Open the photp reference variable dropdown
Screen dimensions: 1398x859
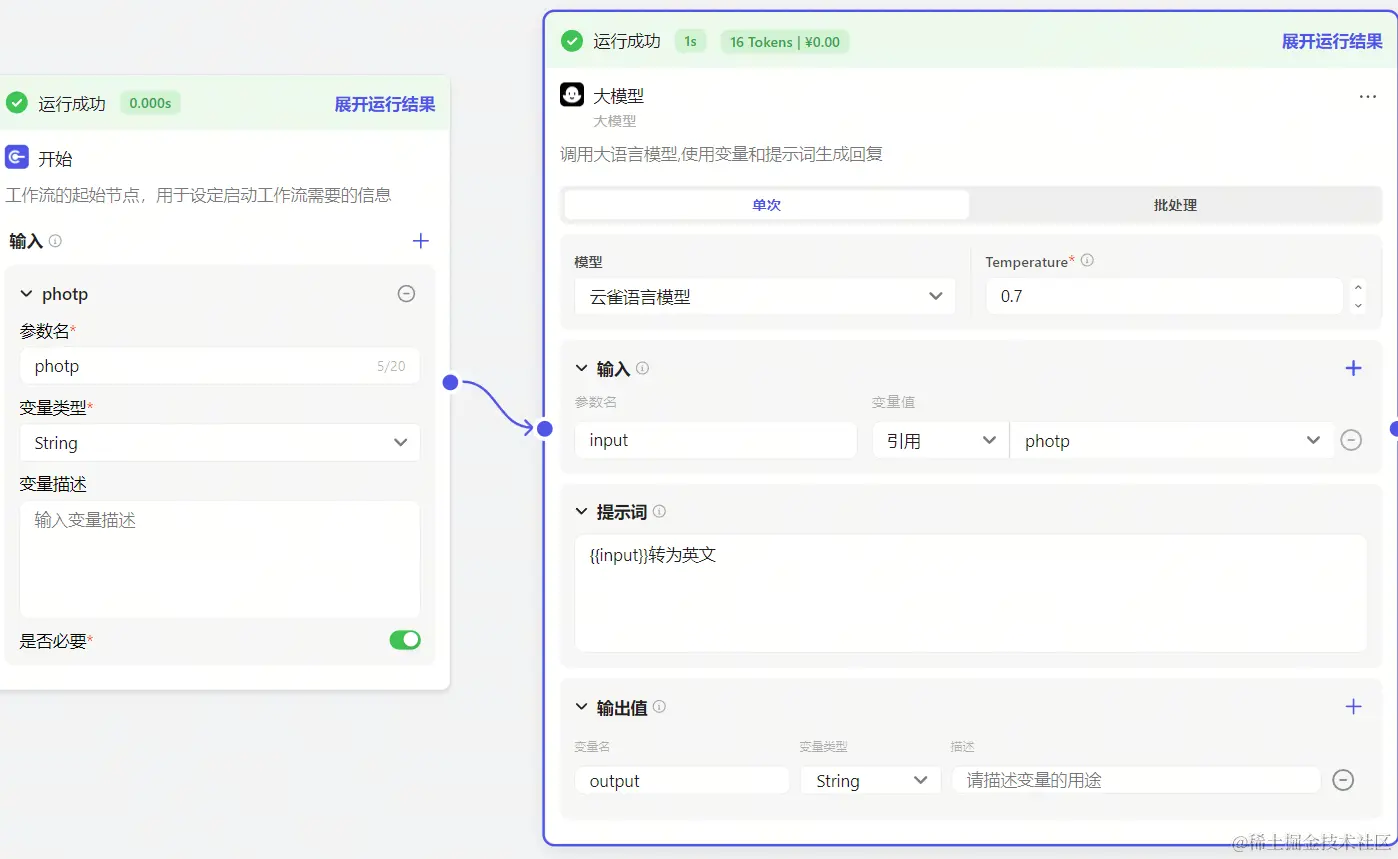(1172, 441)
